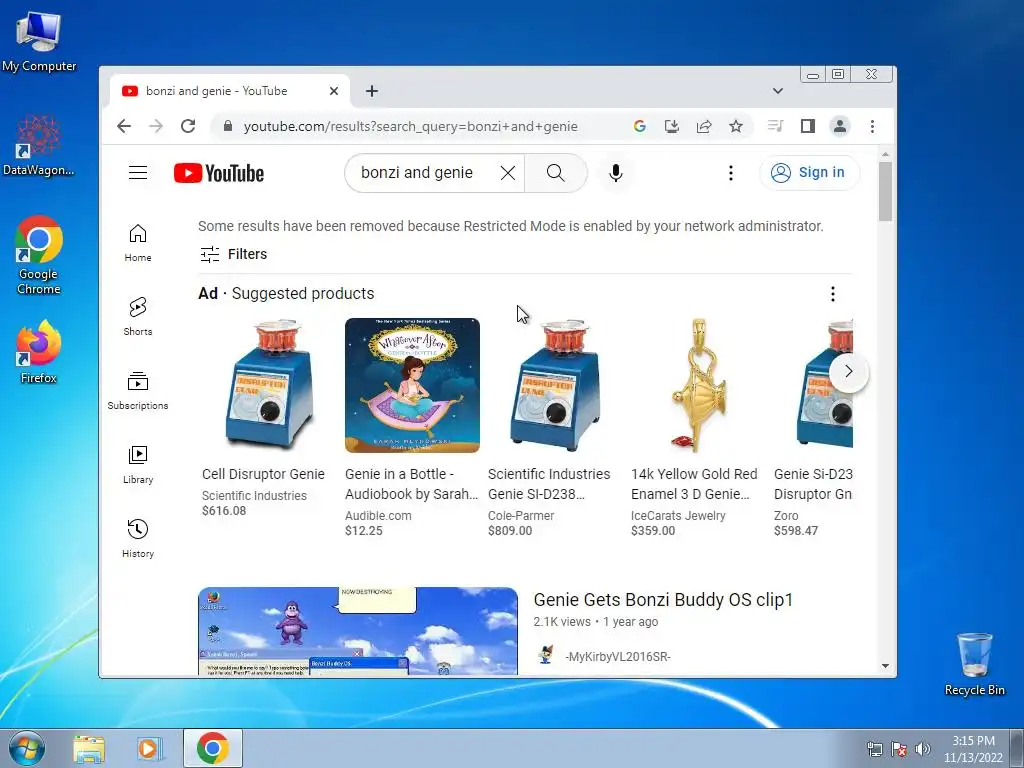This screenshot has width=1024, height=768.
Task: Click the browser address bar URL
Action: [x=411, y=126]
